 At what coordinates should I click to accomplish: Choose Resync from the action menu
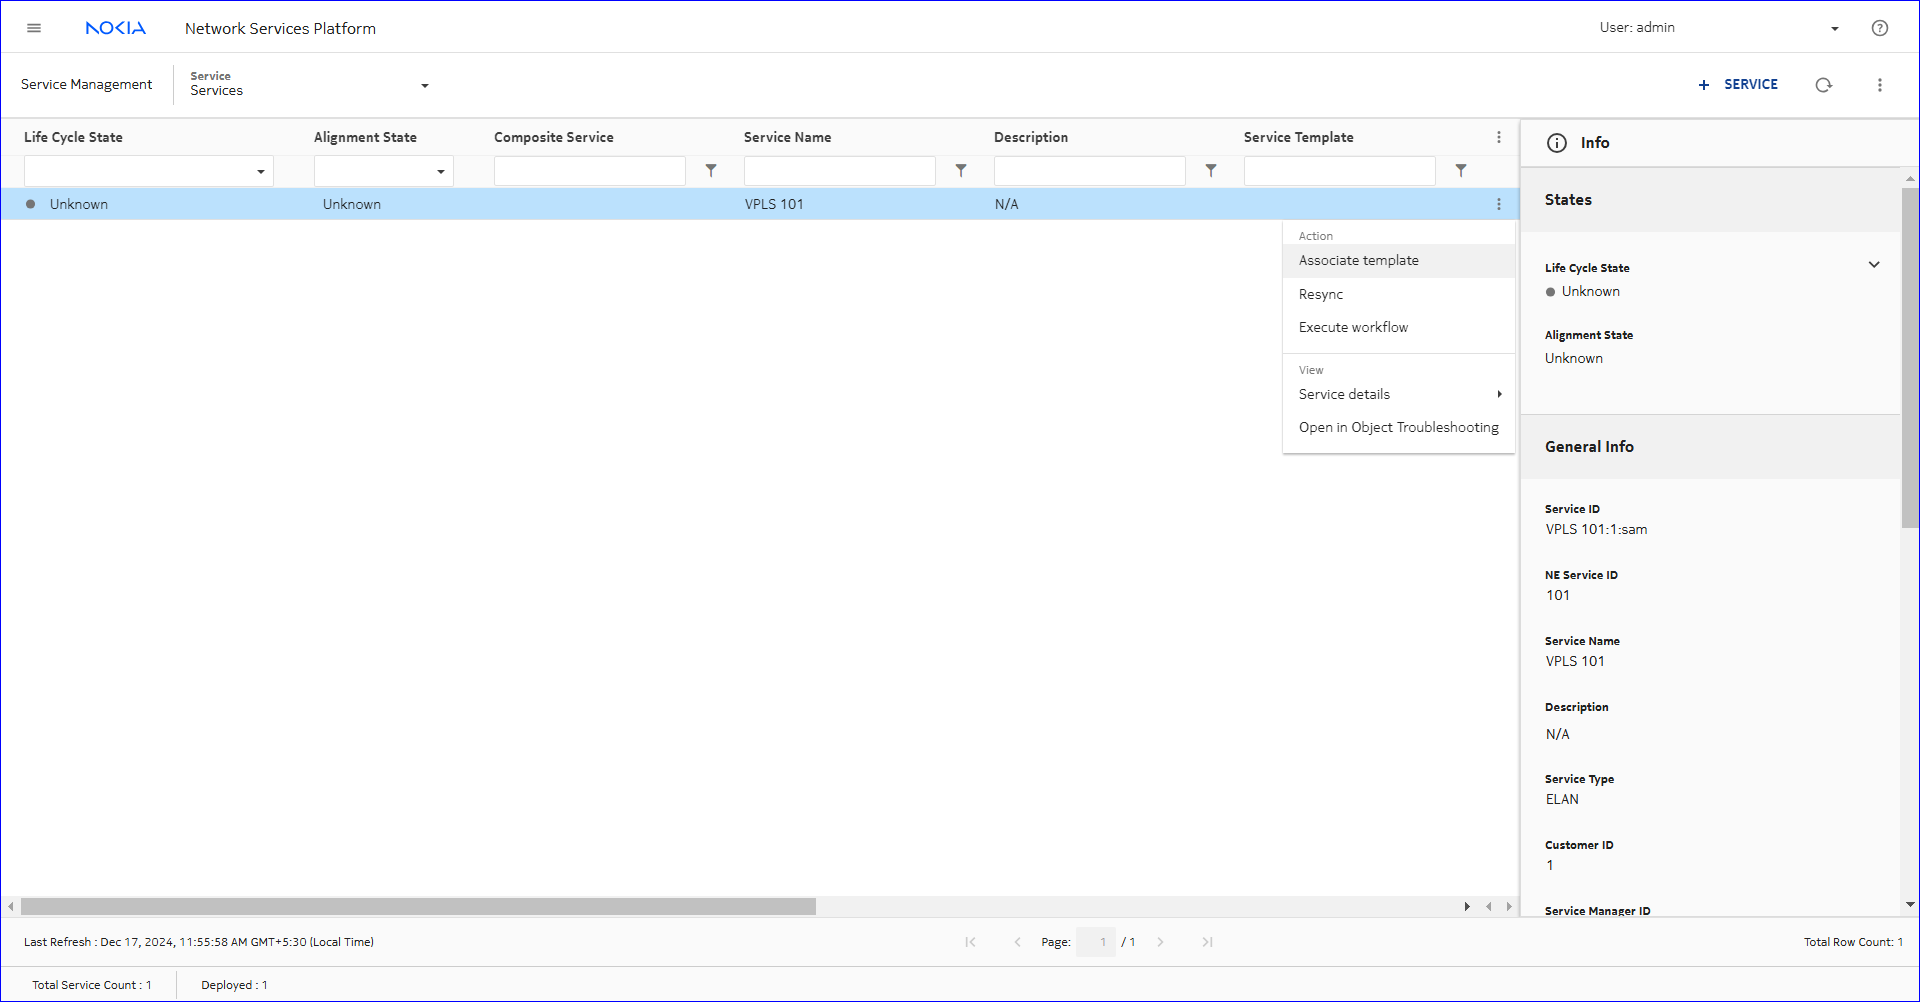(1320, 293)
